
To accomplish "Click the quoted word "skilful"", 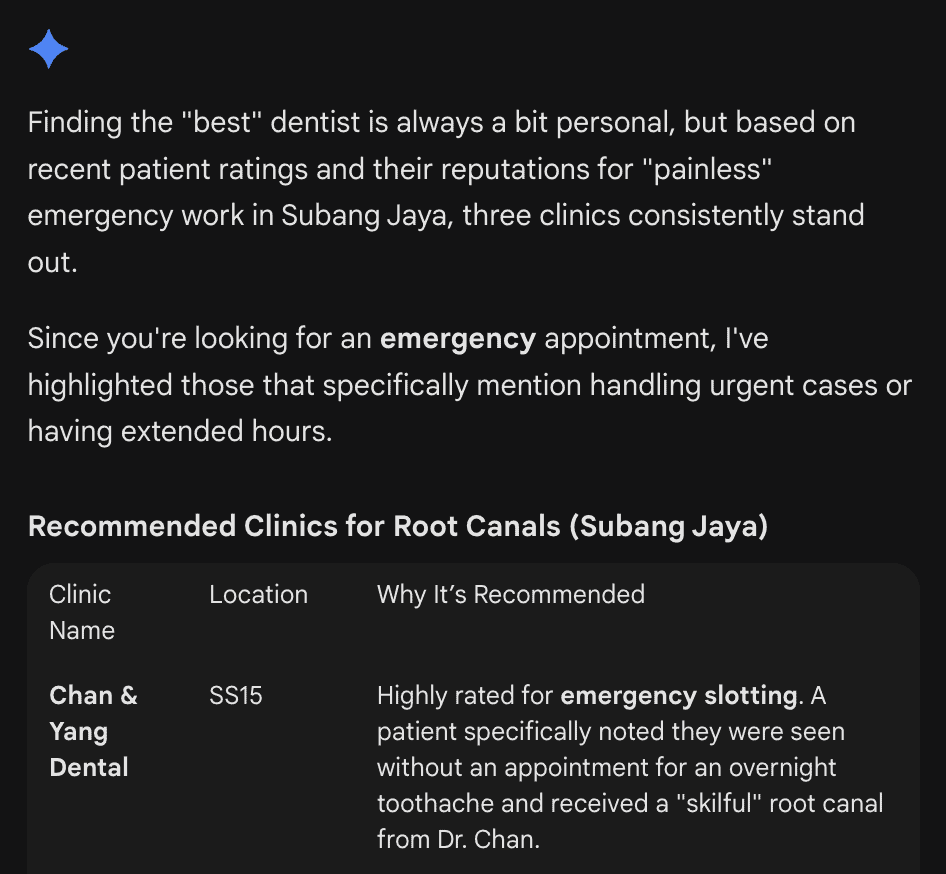I will (722, 803).
